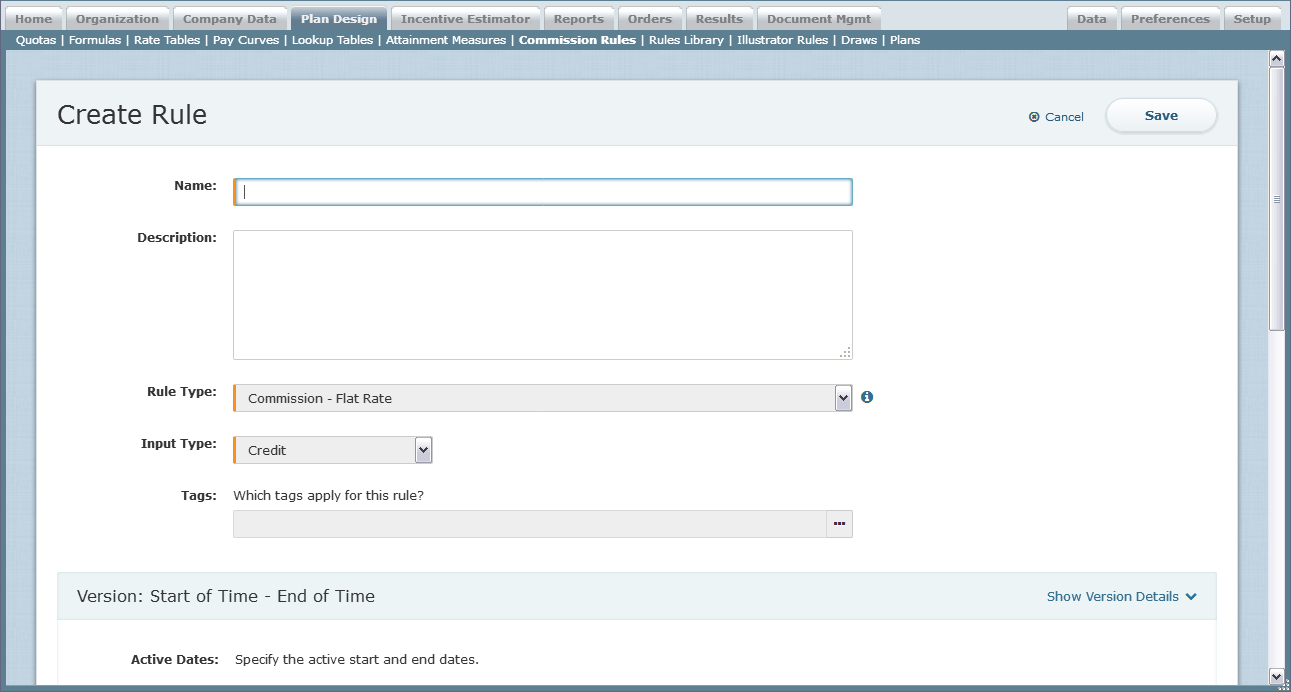Open the Setup tab
This screenshot has width=1291, height=692.
pyautogui.click(x=1252, y=19)
